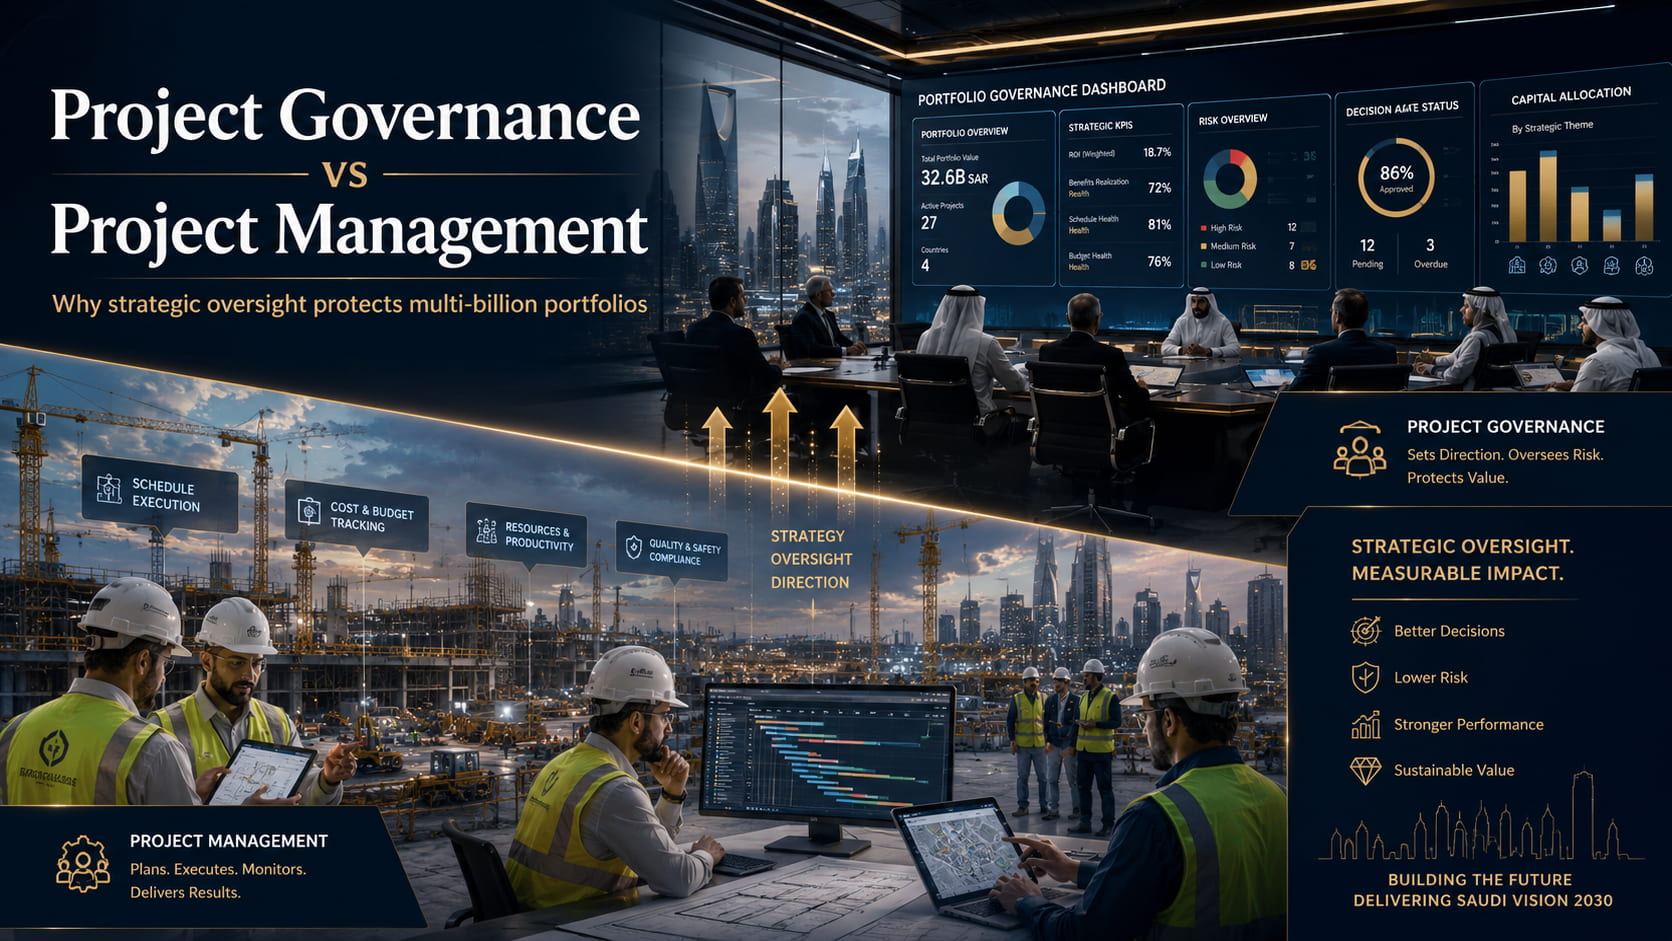Click the Schedule Health value 81%

pyautogui.click(x=1159, y=224)
